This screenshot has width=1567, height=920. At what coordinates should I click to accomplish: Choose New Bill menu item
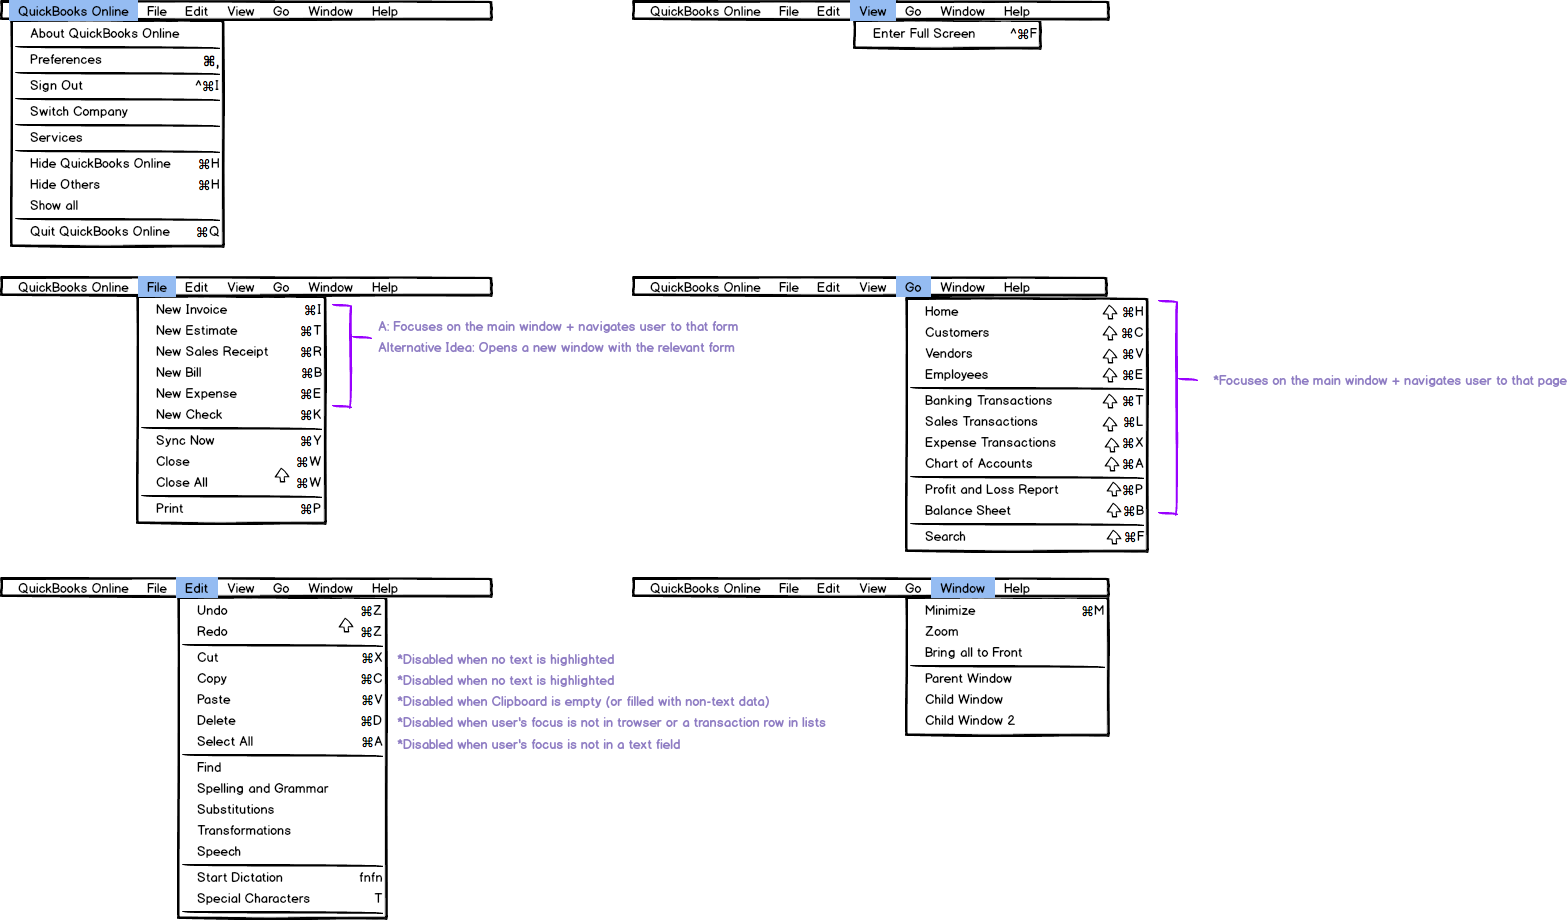coord(231,372)
